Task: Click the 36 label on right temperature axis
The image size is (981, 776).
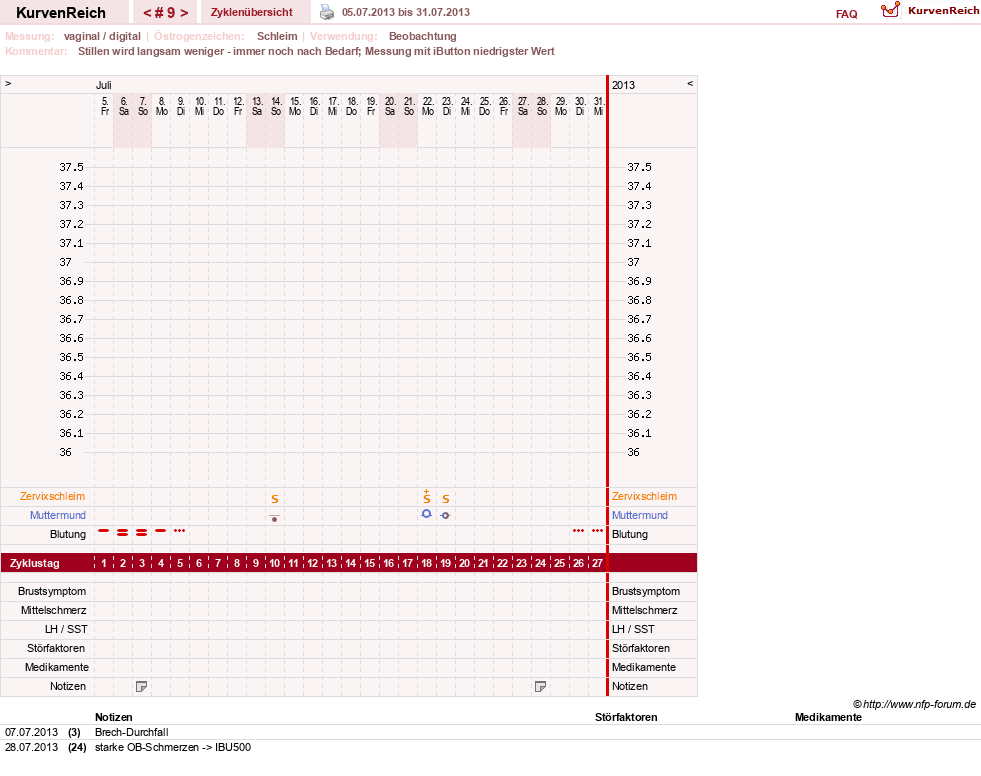Action: coord(633,452)
